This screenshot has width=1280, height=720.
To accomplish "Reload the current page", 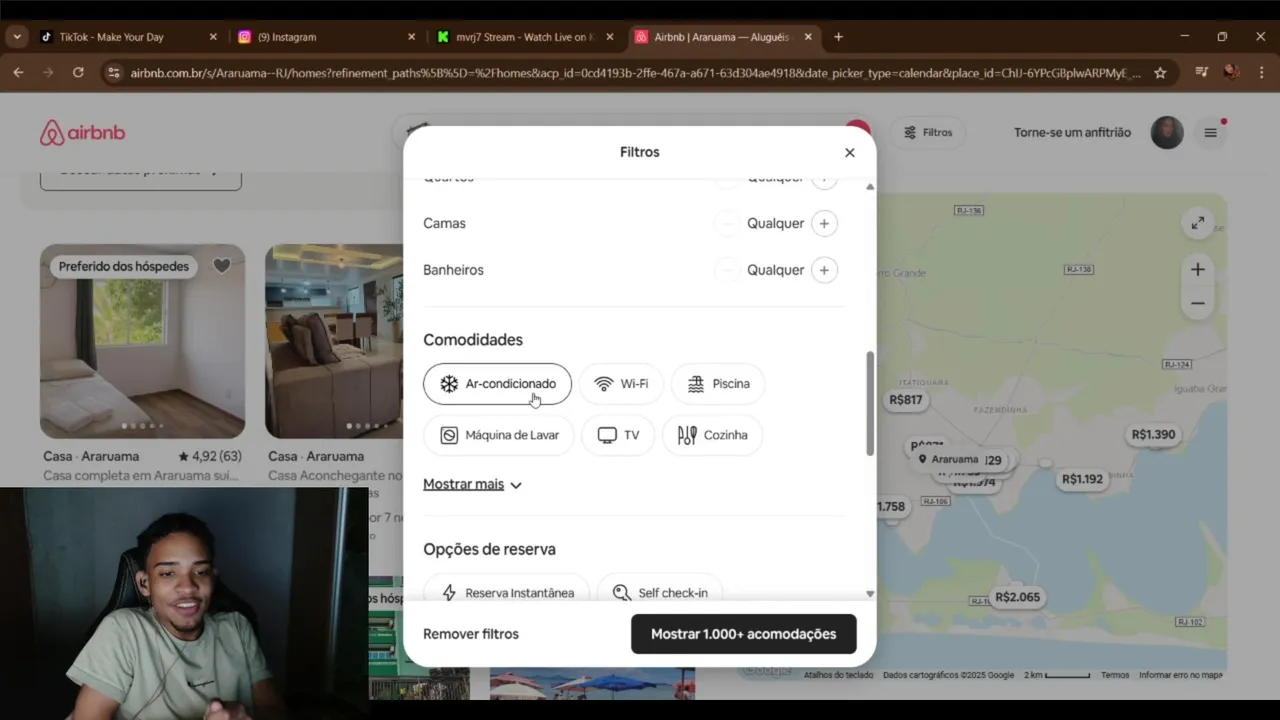I will click(x=78, y=73).
